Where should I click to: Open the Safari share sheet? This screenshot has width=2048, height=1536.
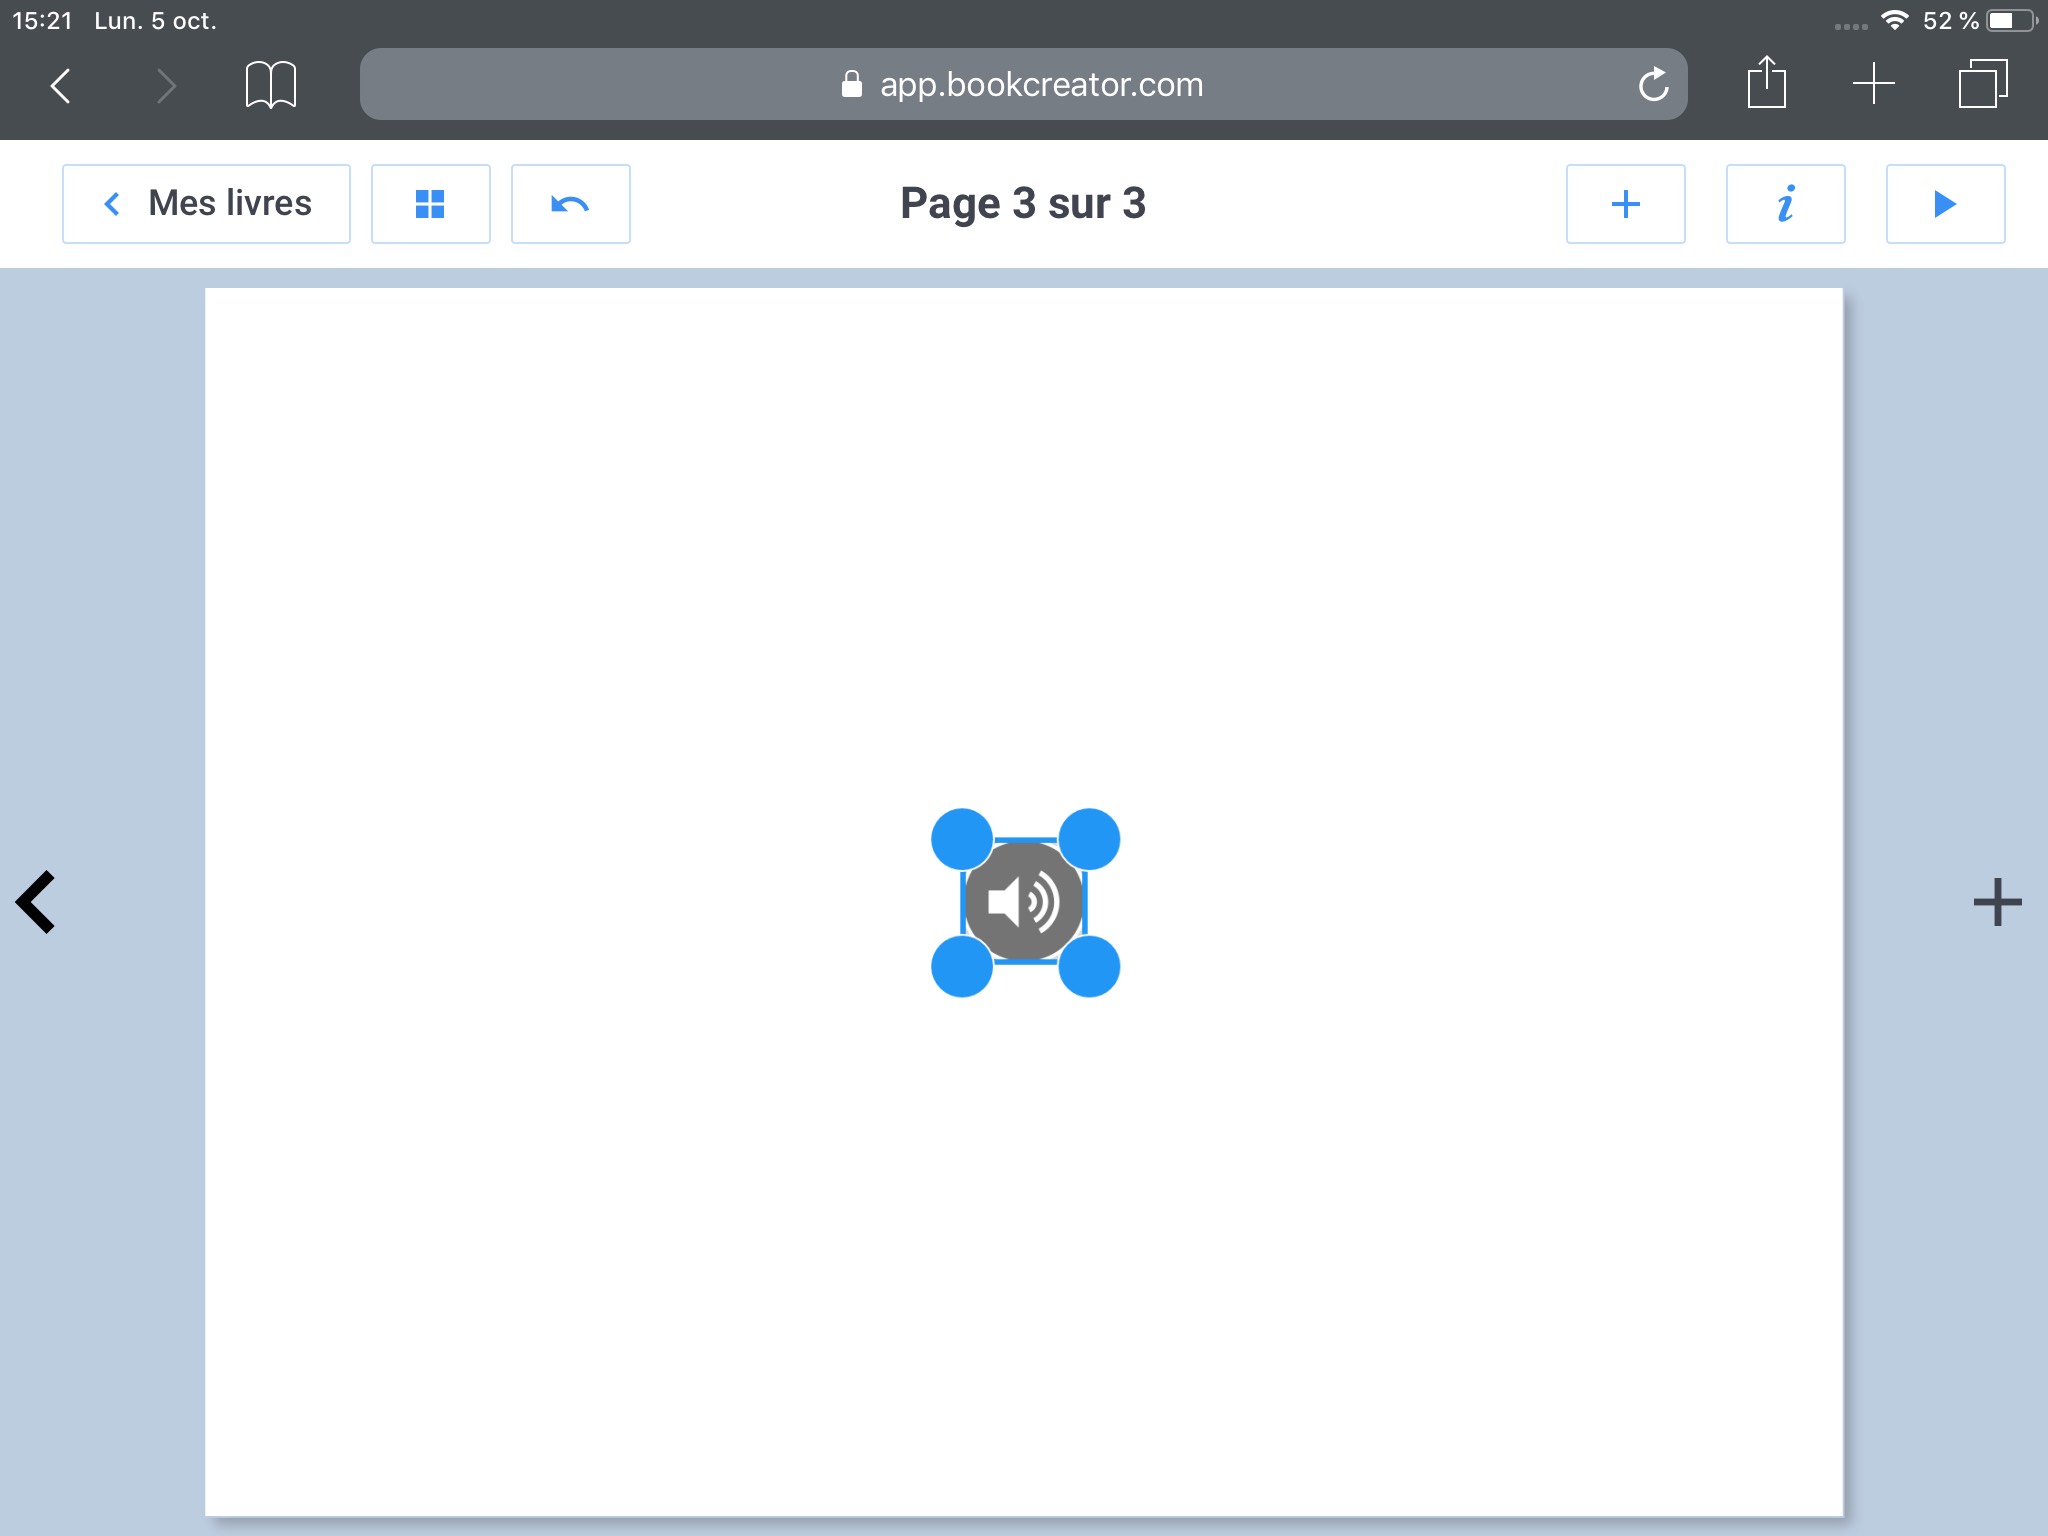pos(1766,83)
